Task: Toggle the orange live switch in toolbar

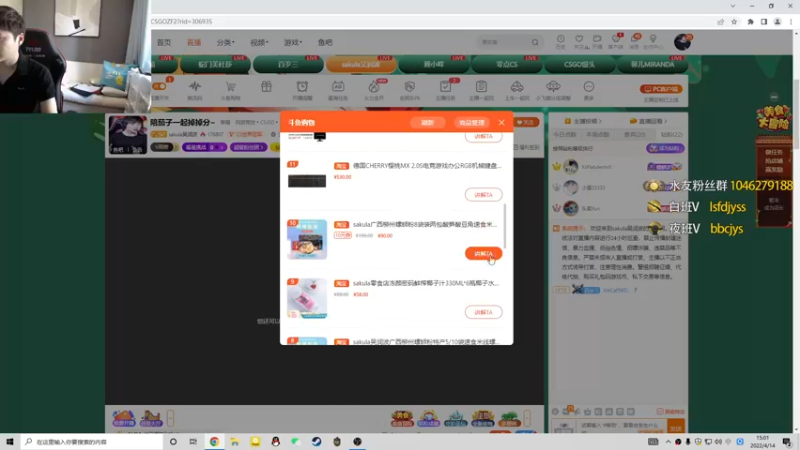Action: click(159, 86)
